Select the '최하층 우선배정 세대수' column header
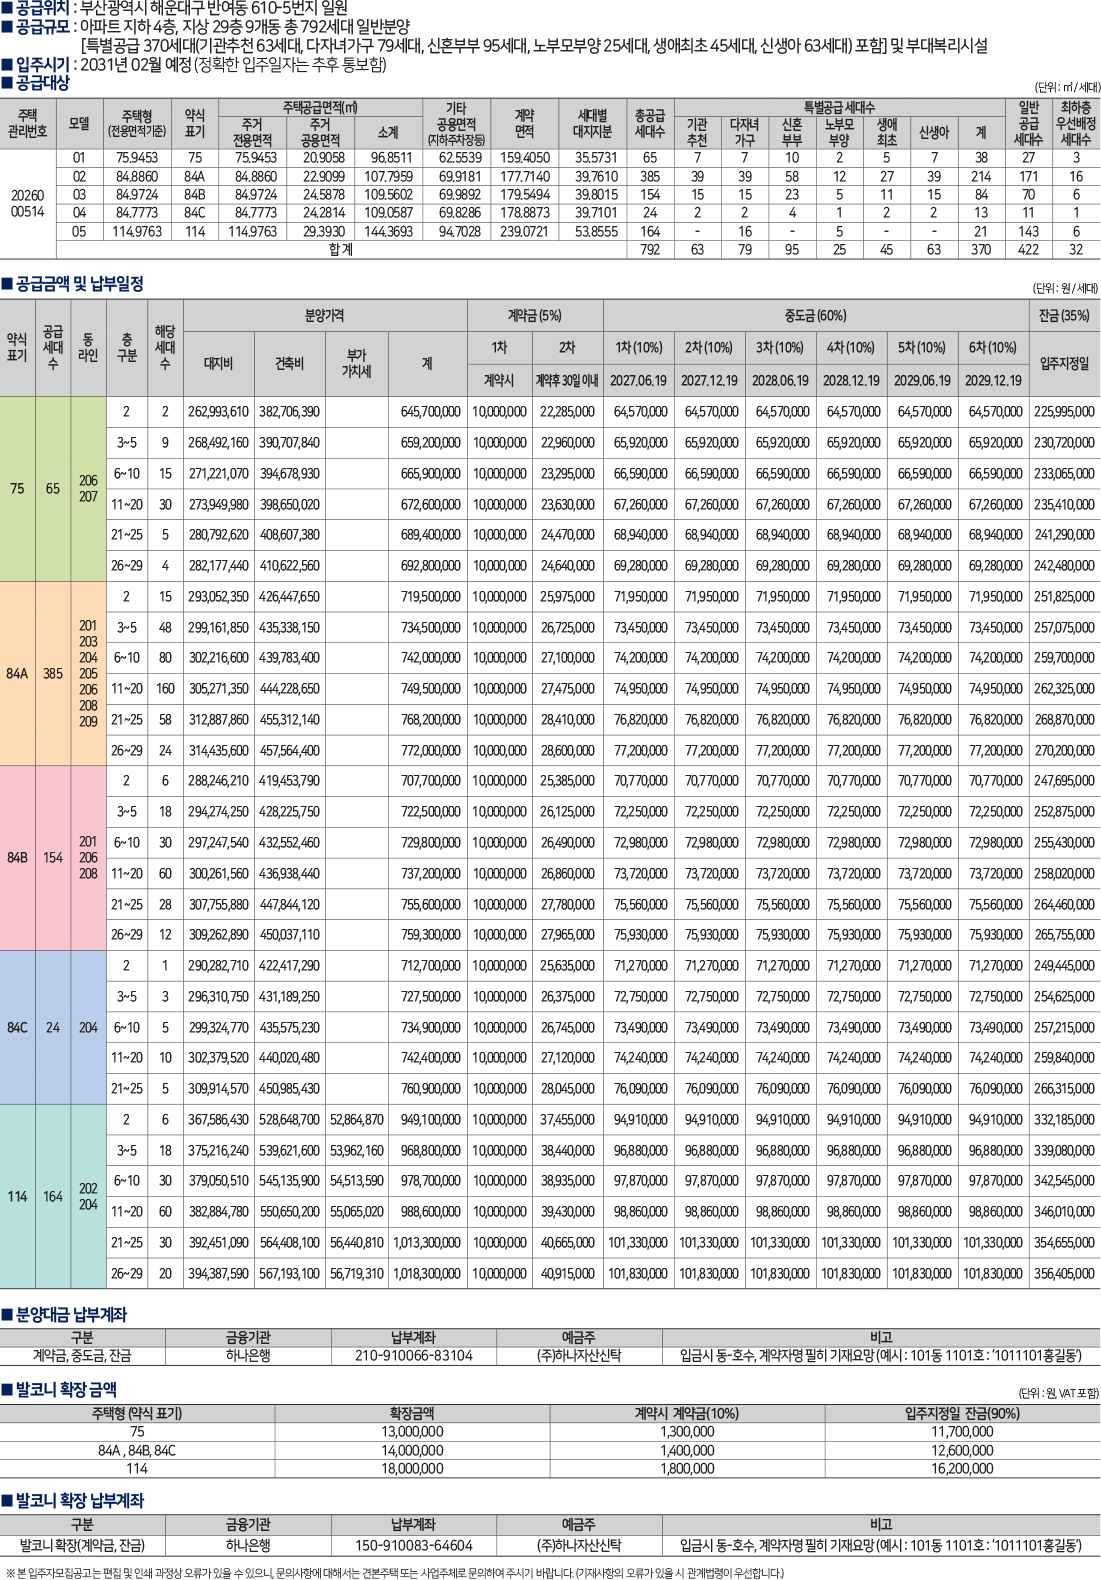1101x1580 pixels. click(x=1076, y=124)
